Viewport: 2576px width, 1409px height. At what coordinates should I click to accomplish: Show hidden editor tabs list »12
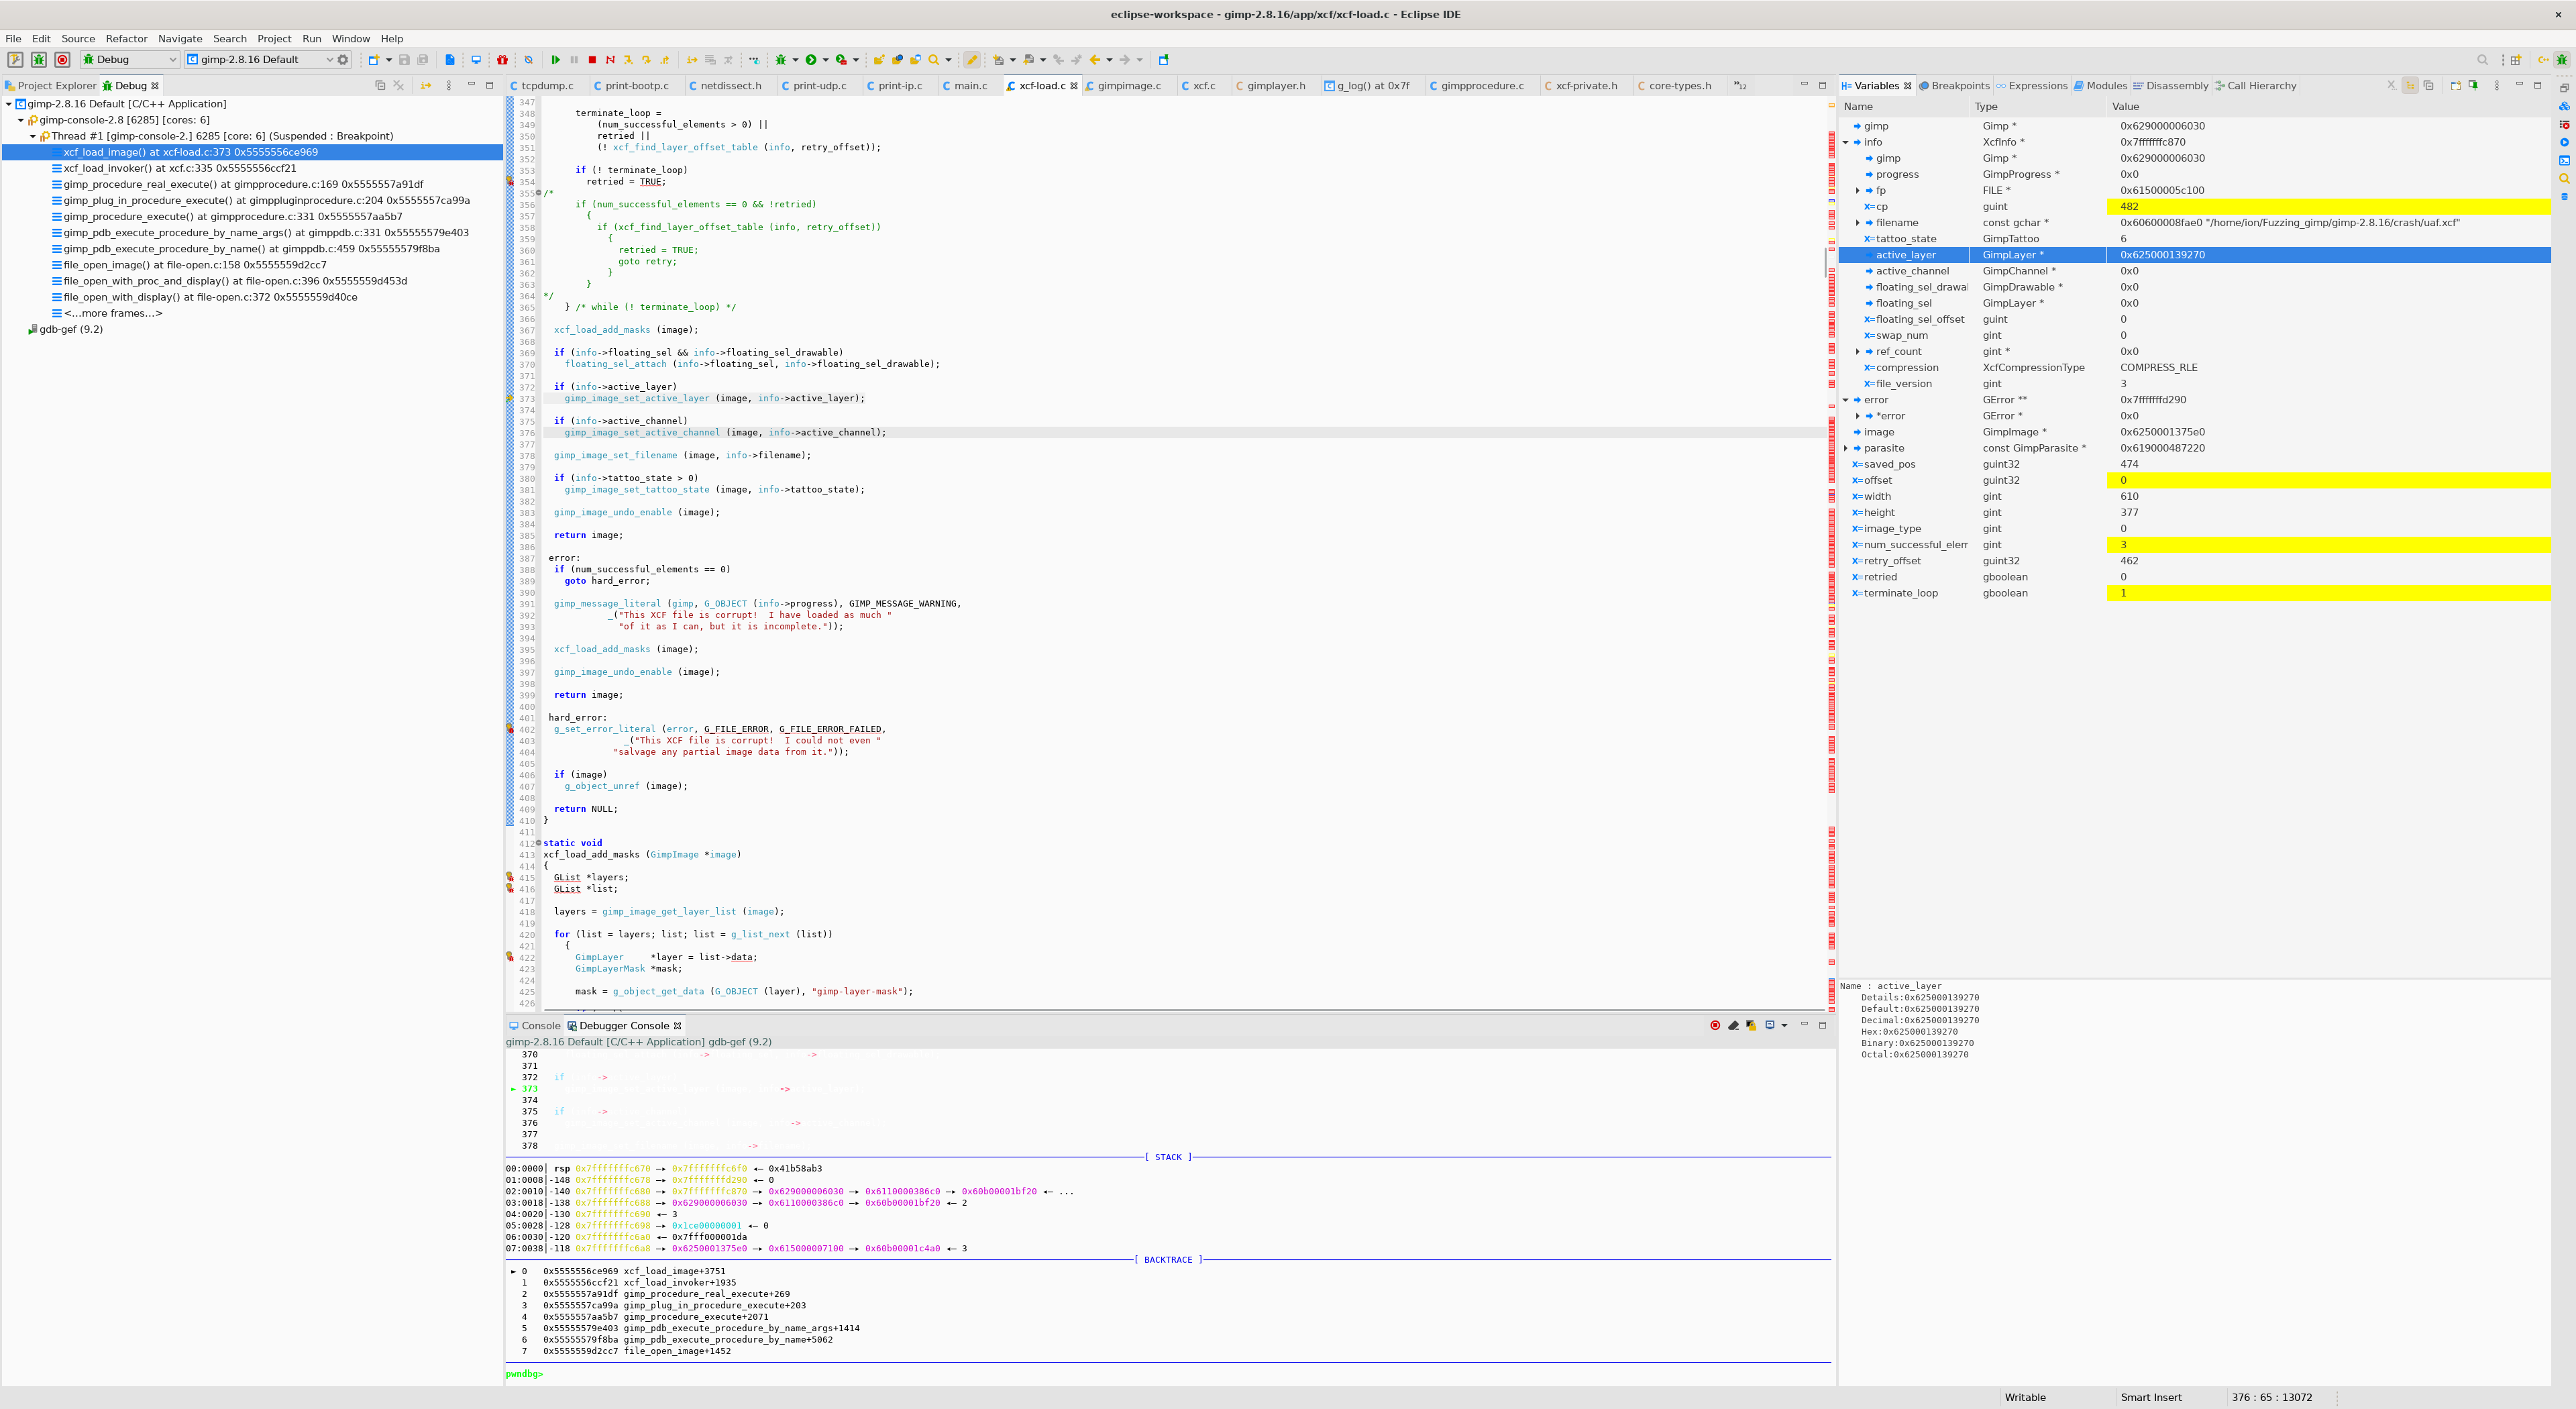(1740, 86)
